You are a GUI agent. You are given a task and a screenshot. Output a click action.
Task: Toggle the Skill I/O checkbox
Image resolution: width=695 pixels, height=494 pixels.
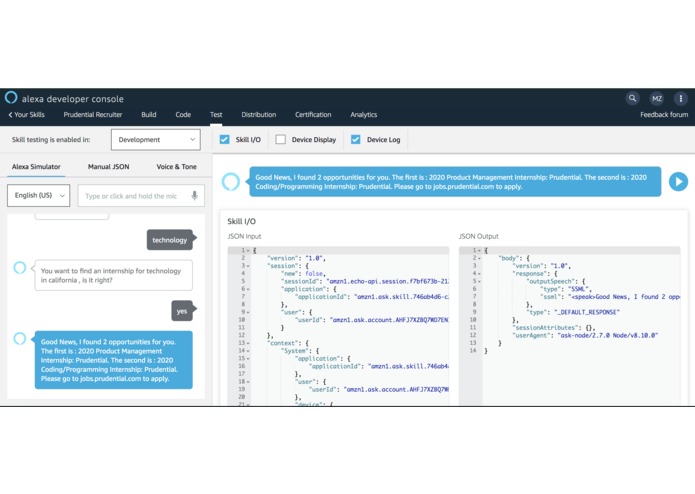[224, 140]
